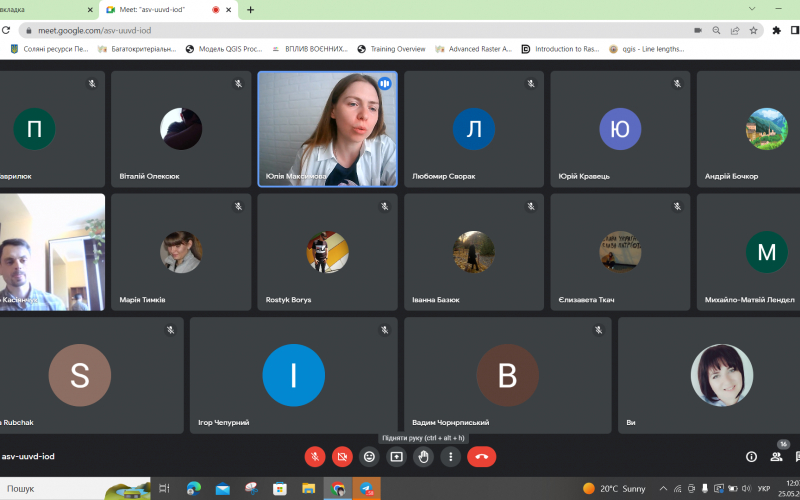Open the Advanced Raster bookmark
800x500 pixels.
click(x=473, y=49)
